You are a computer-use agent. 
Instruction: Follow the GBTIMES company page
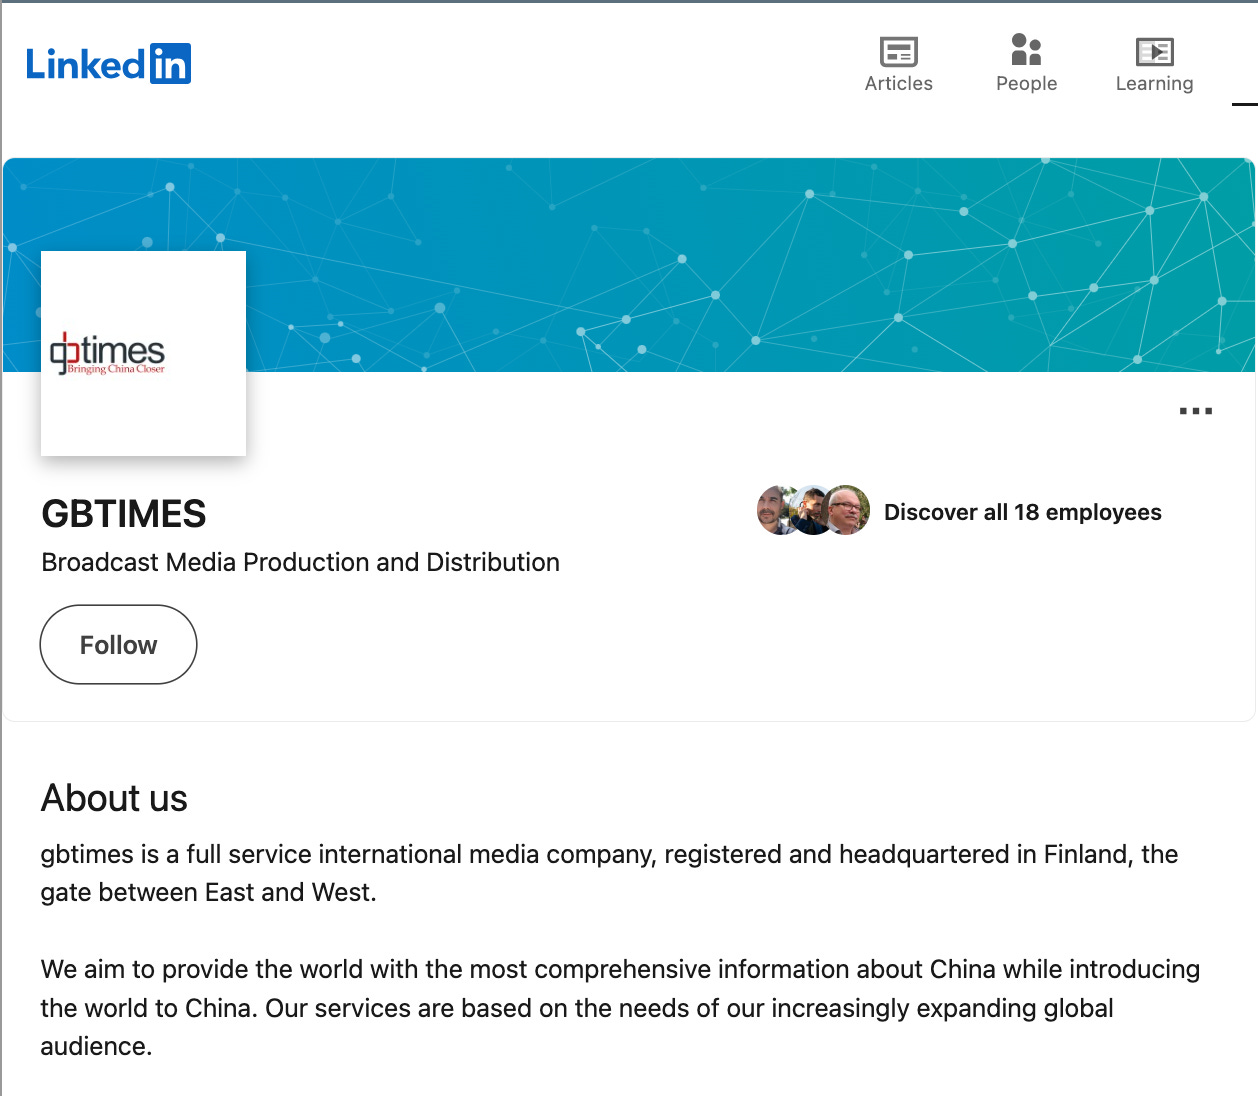click(118, 645)
